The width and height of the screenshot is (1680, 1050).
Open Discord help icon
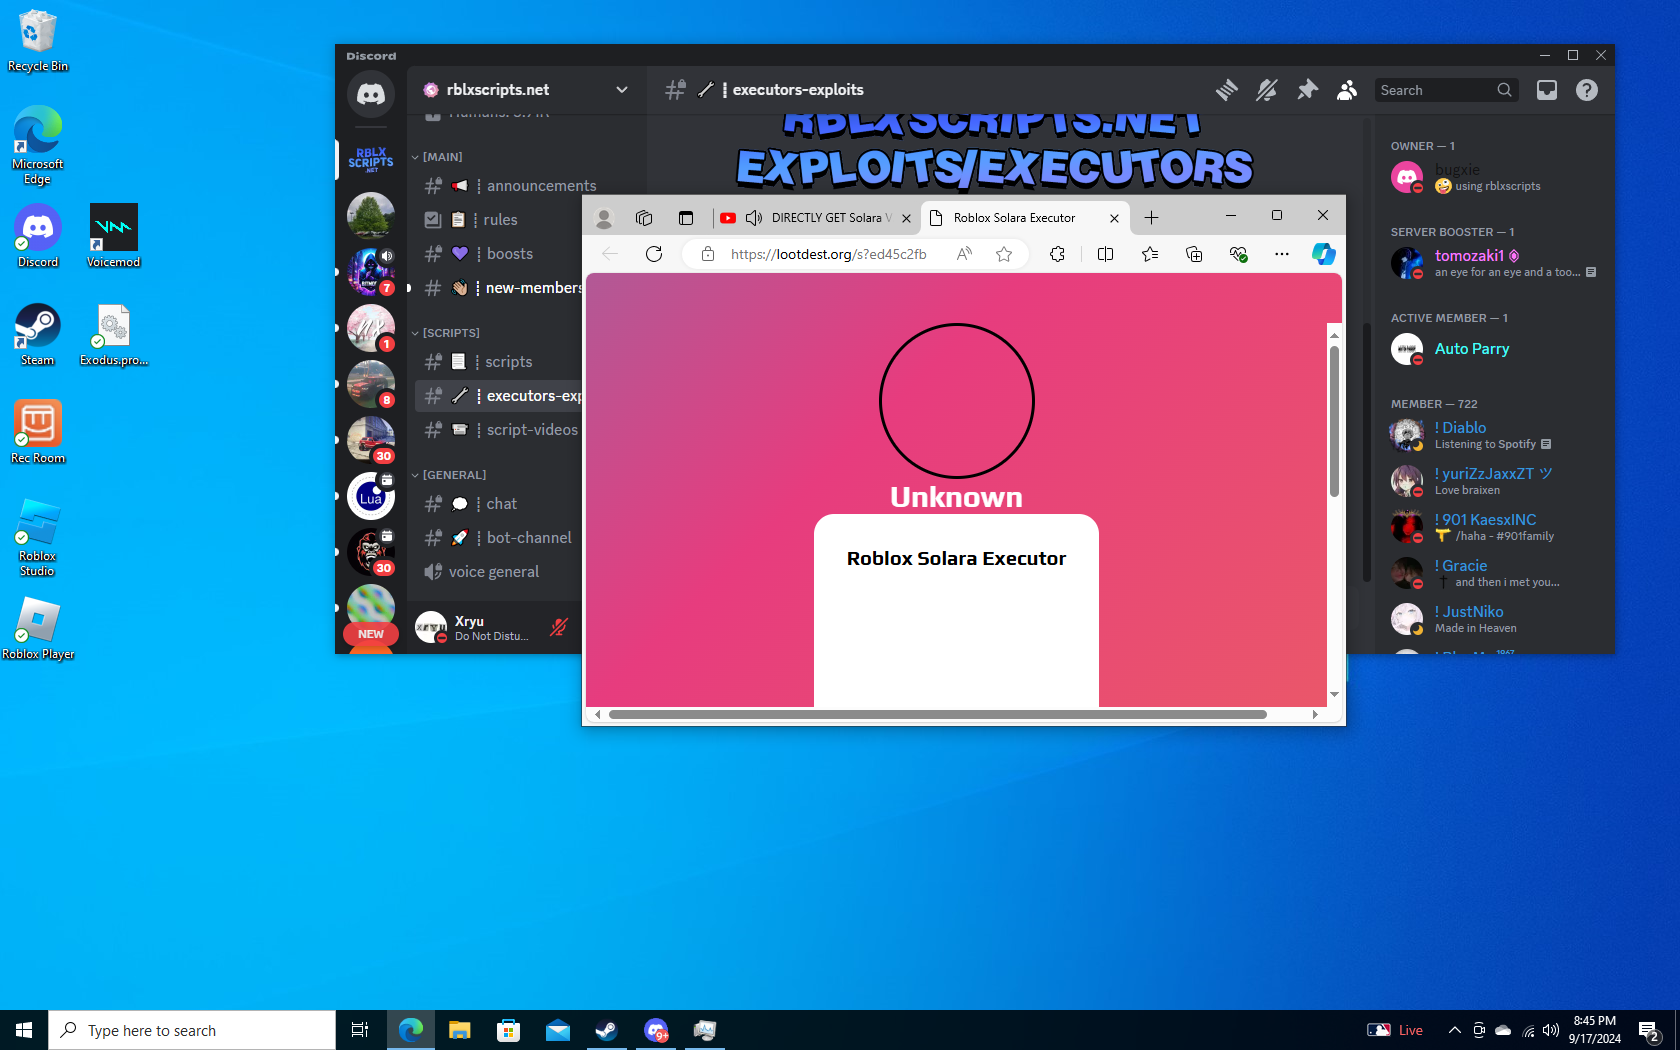point(1587,90)
